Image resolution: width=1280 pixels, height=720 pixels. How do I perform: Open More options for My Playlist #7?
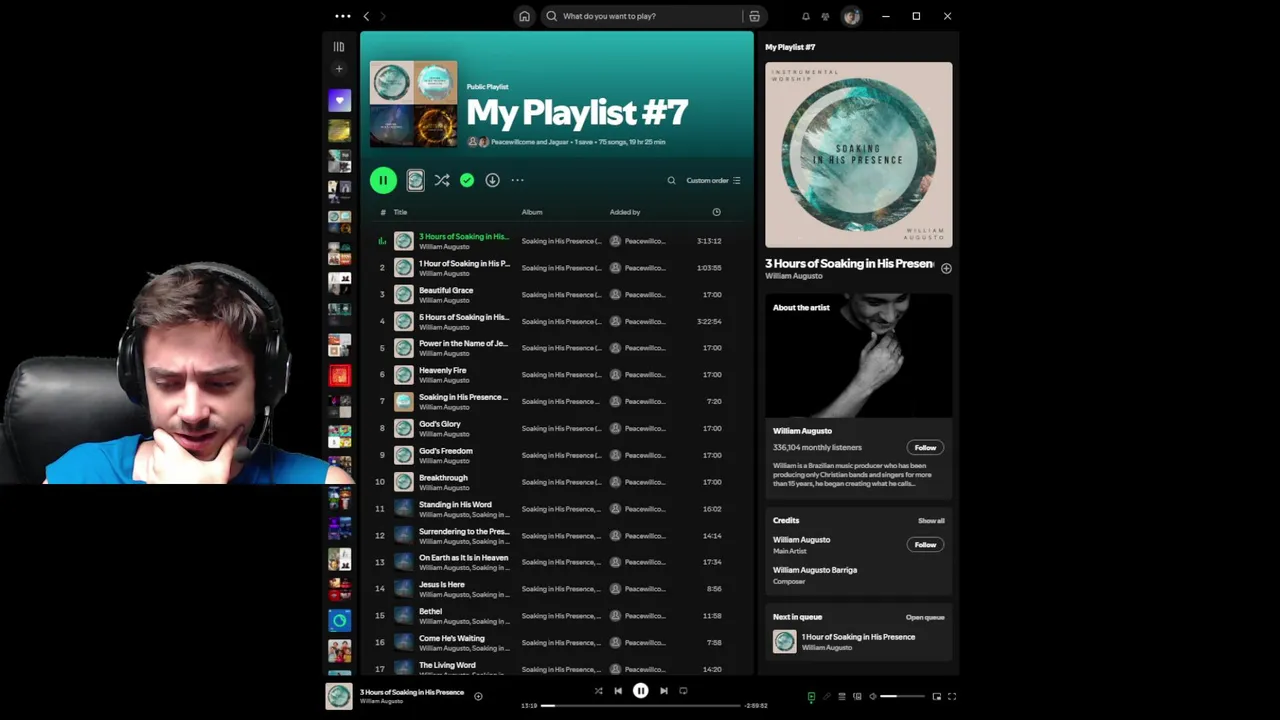pos(517,180)
